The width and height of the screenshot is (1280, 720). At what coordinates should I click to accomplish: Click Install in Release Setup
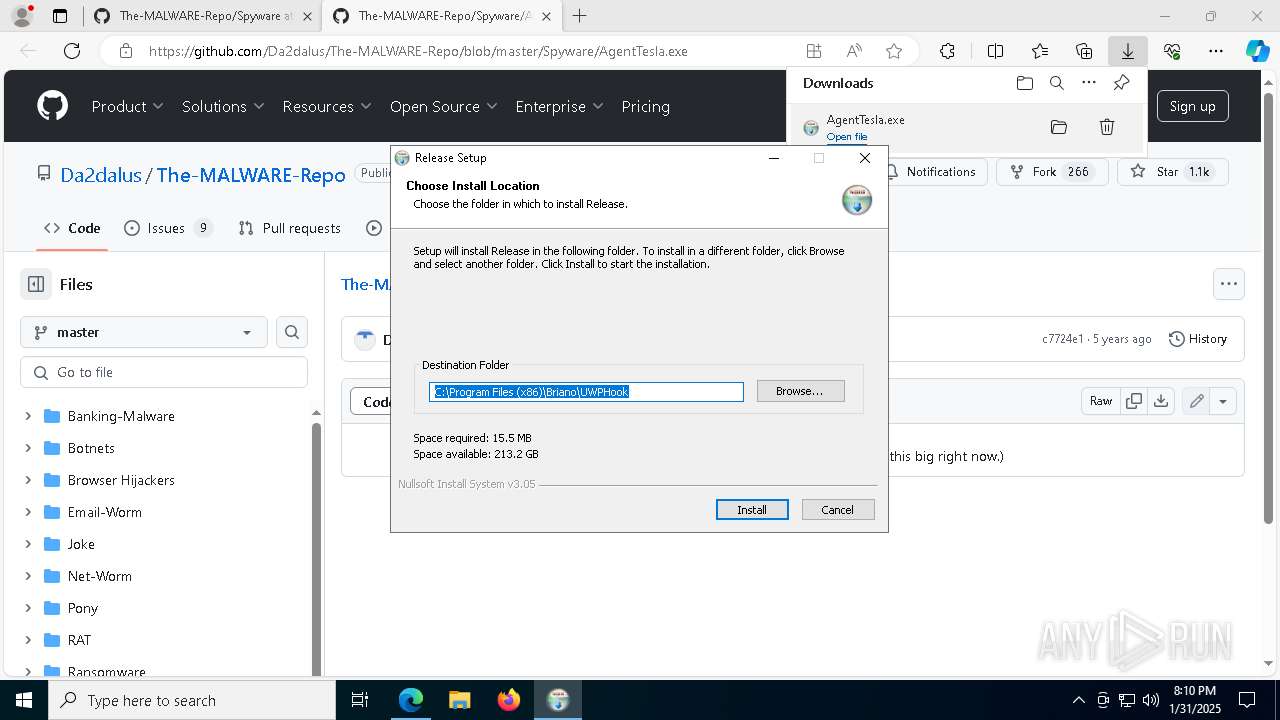point(752,510)
